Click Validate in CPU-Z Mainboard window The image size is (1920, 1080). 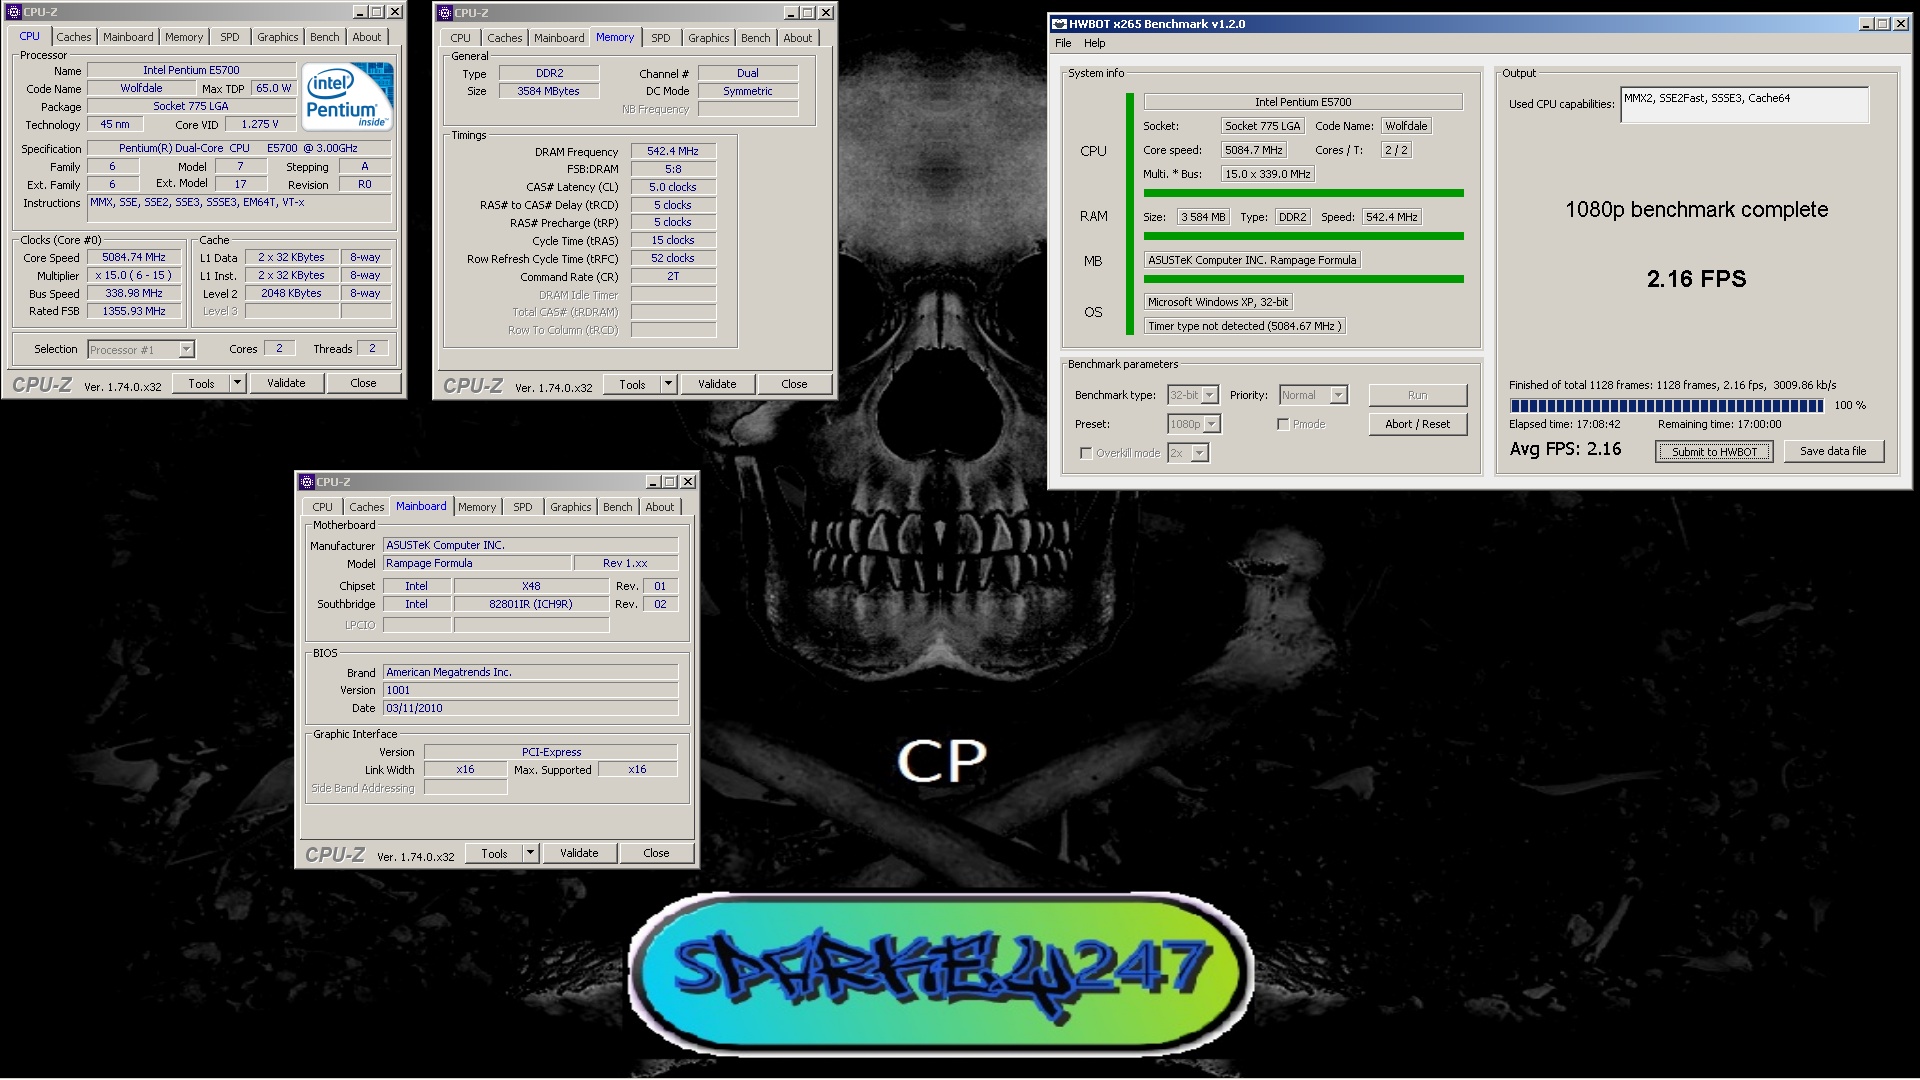(x=579, y=853)
